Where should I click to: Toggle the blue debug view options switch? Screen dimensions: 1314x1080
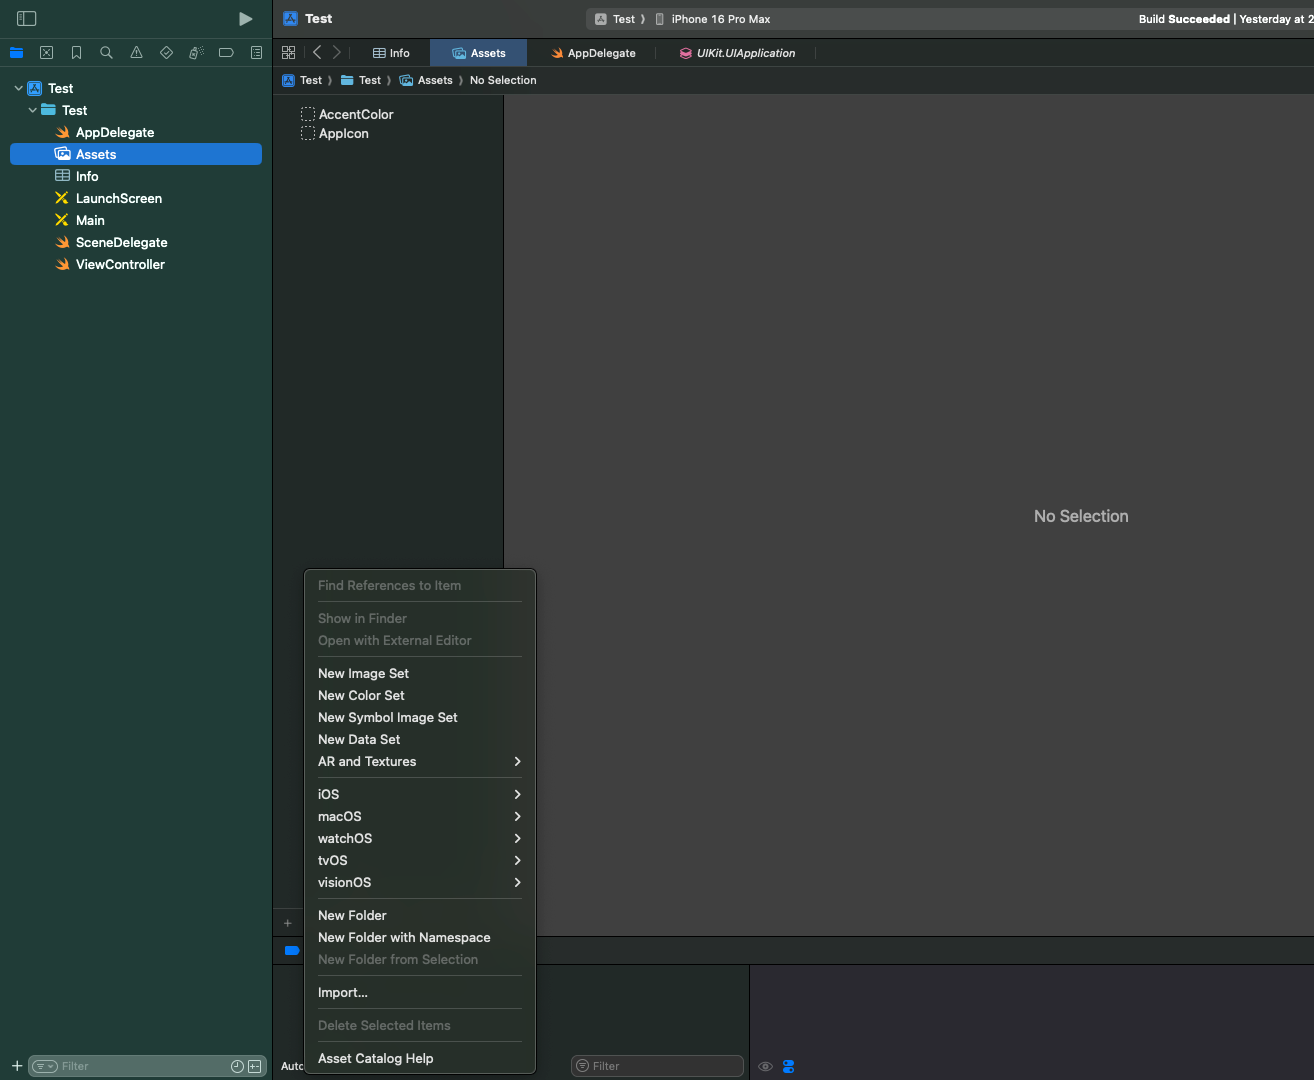point(788,1066)
